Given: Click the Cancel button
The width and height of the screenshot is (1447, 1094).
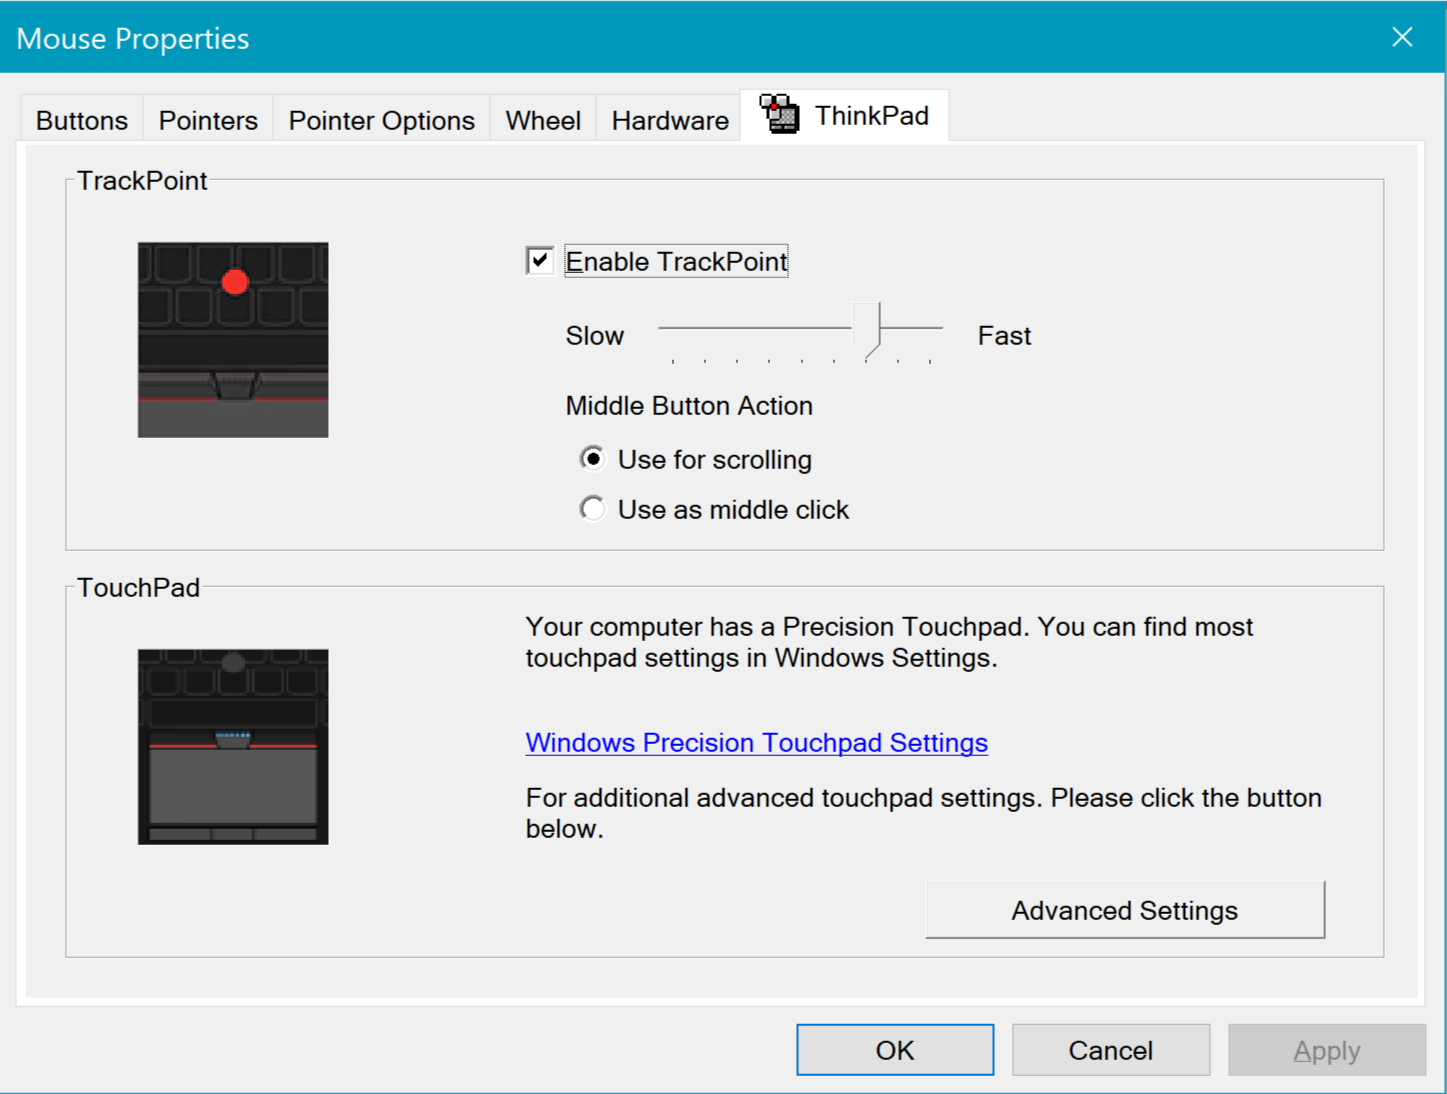Looking at the screenshot, I should point(1111,1050).
